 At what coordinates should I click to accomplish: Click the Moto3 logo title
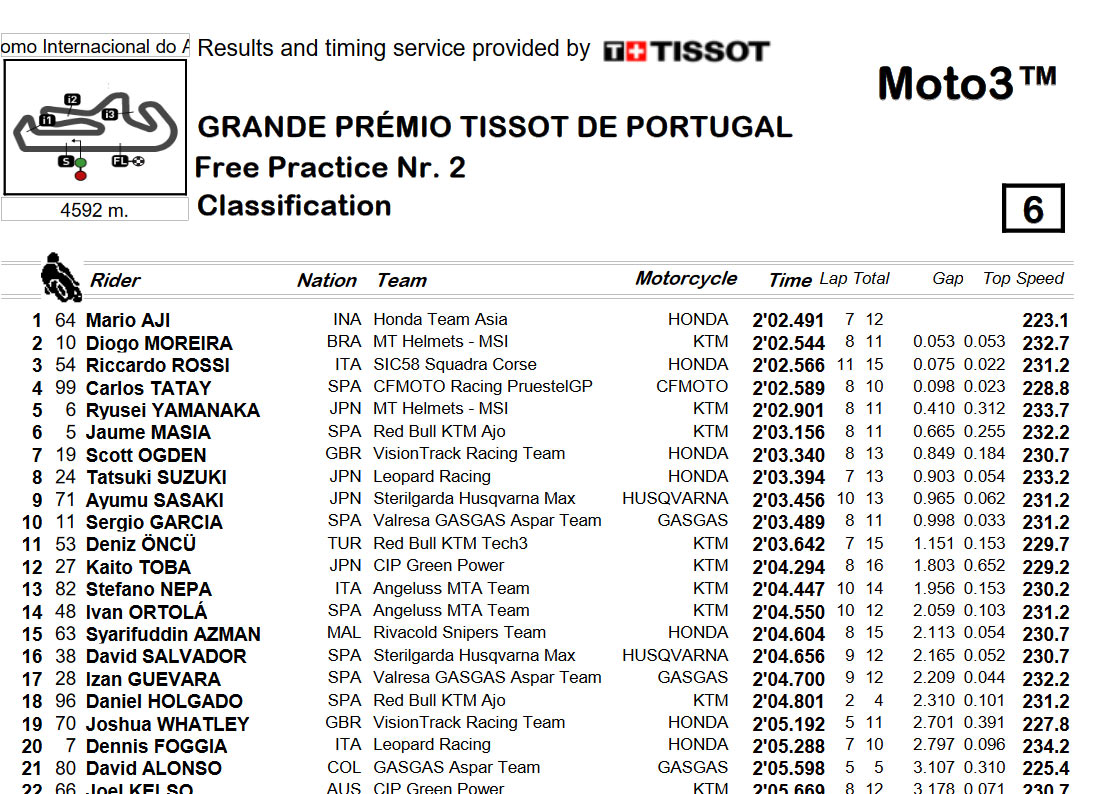(x=967, y=84)
